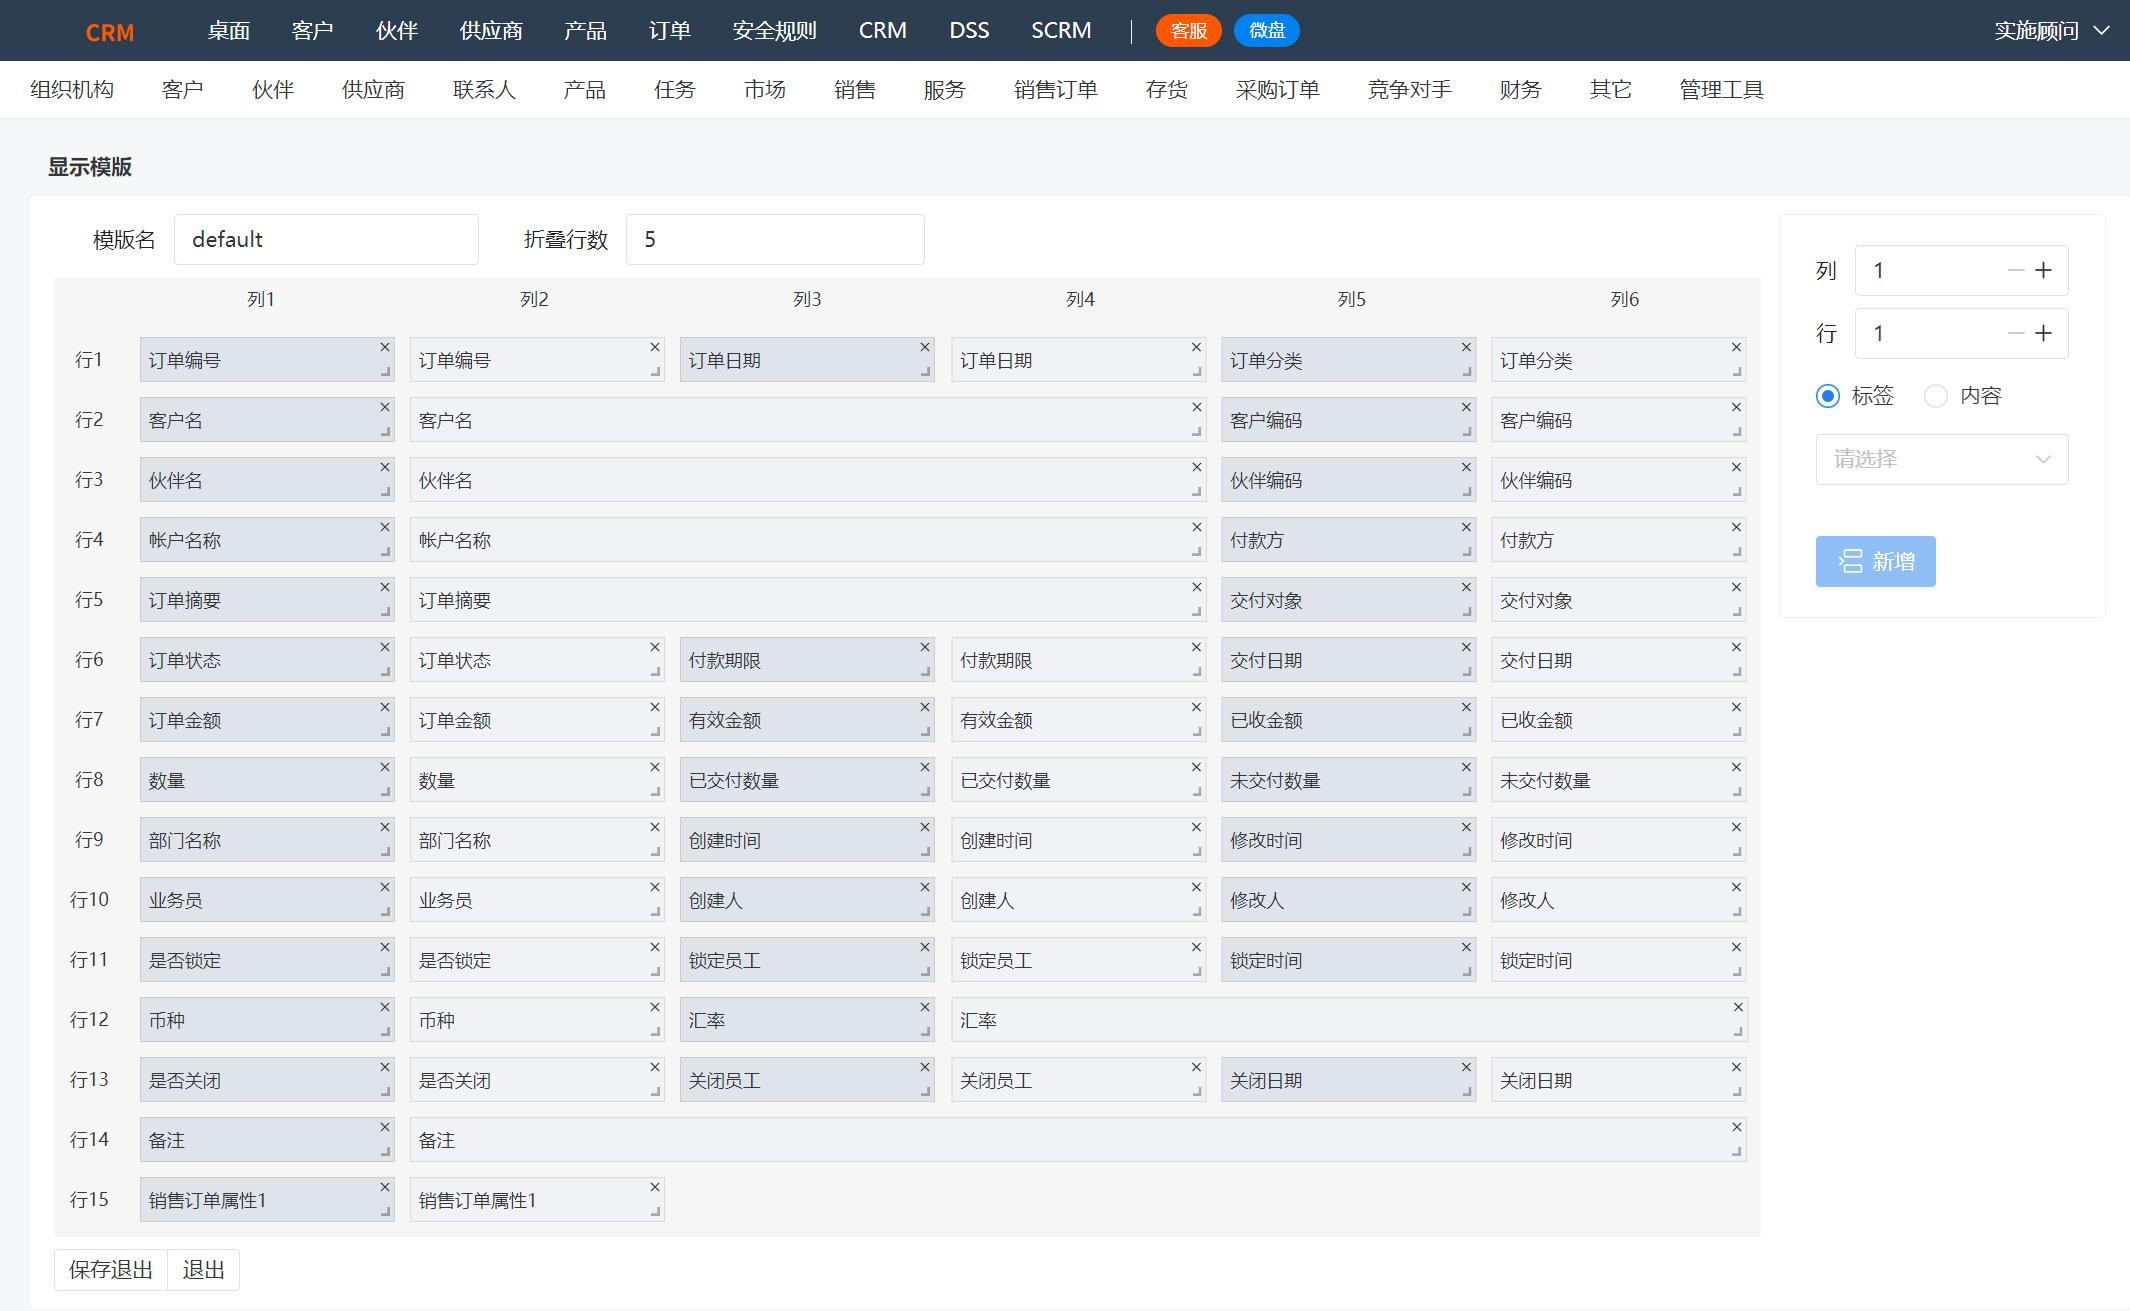Select the 内容 radio button
Viewport: 2130px width, 1311px height.
coord(1936,396)
